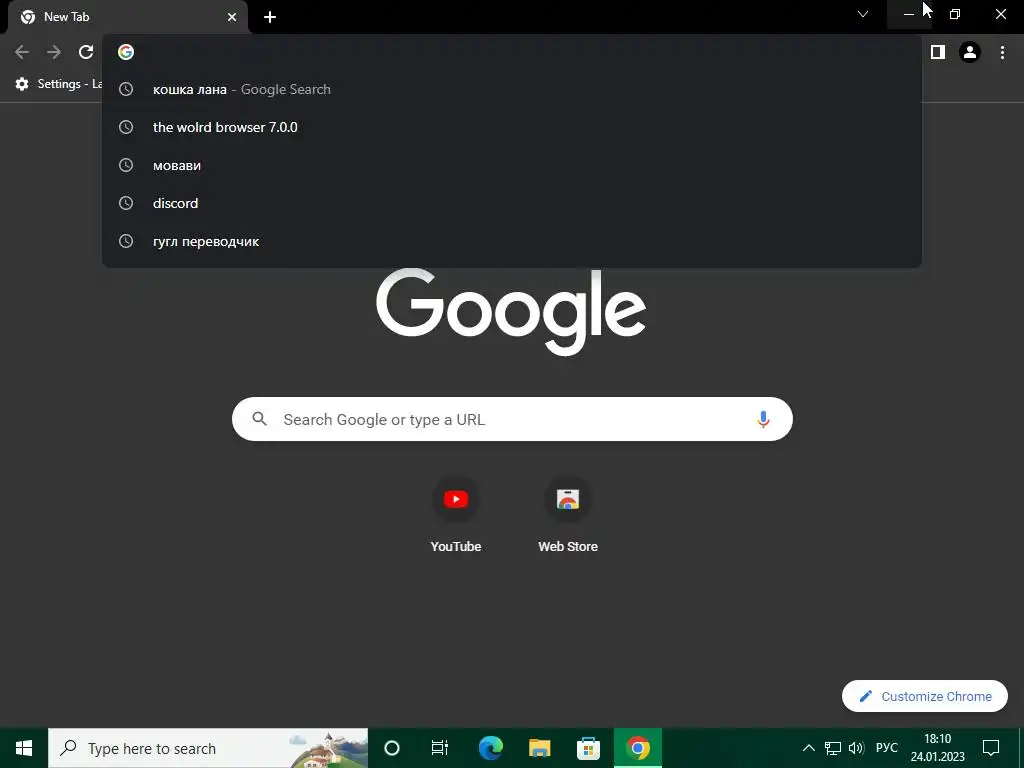Image resolution: width=1024 pixels, height=768 pixels.
Task: Click the taskbar search box
Action: click(208, 748)
